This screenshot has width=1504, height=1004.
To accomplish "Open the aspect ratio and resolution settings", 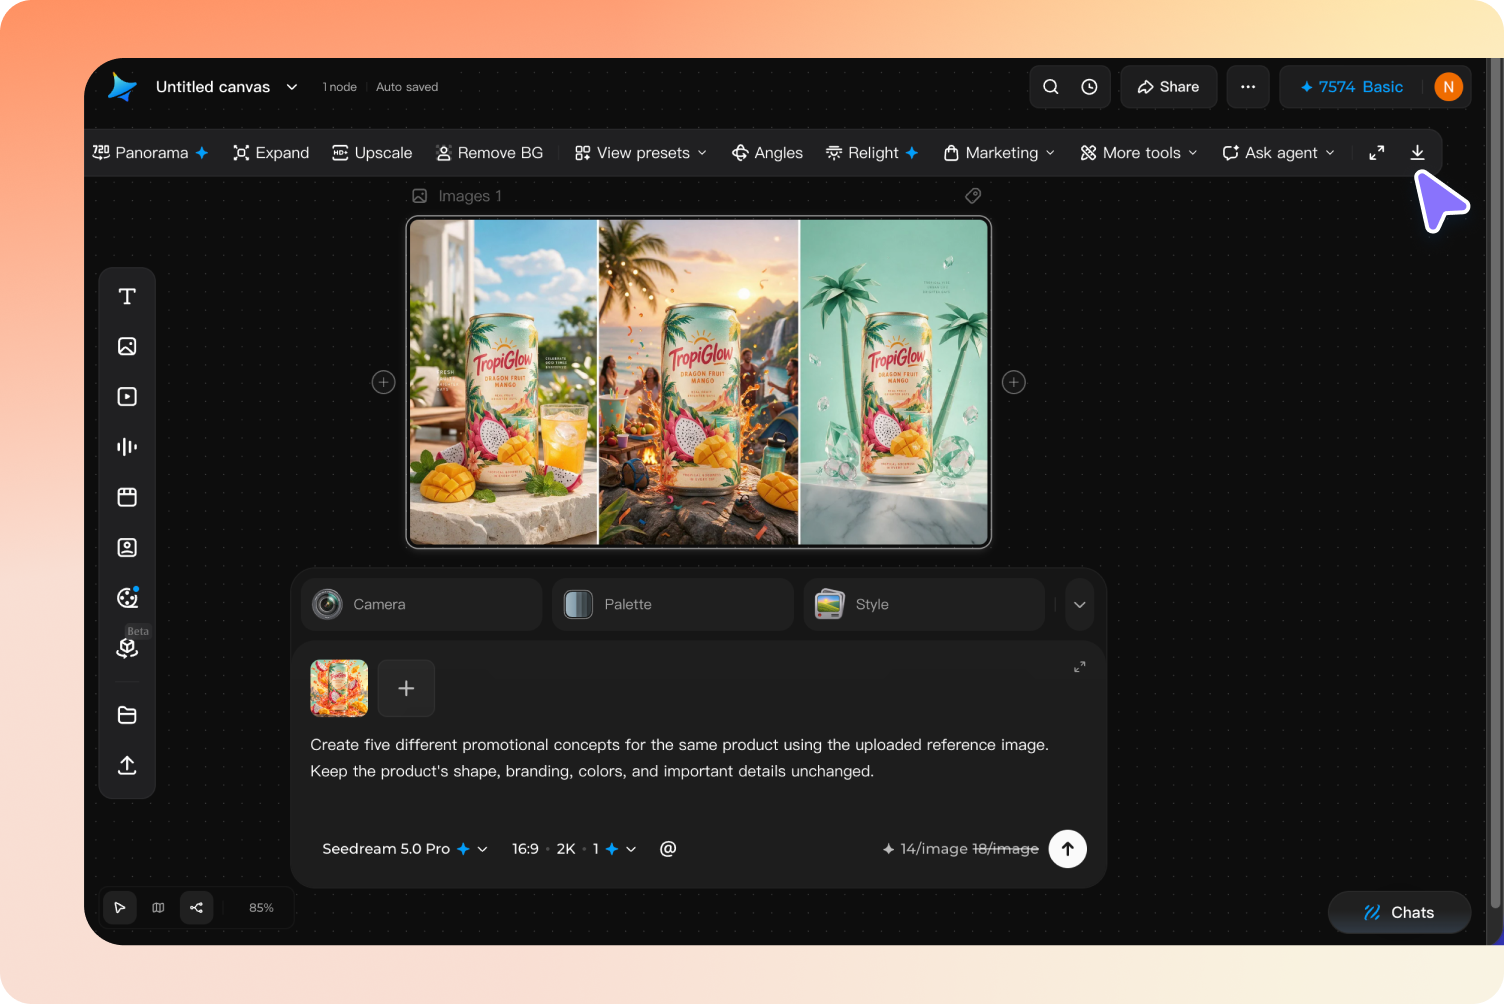I will (574, 849).
